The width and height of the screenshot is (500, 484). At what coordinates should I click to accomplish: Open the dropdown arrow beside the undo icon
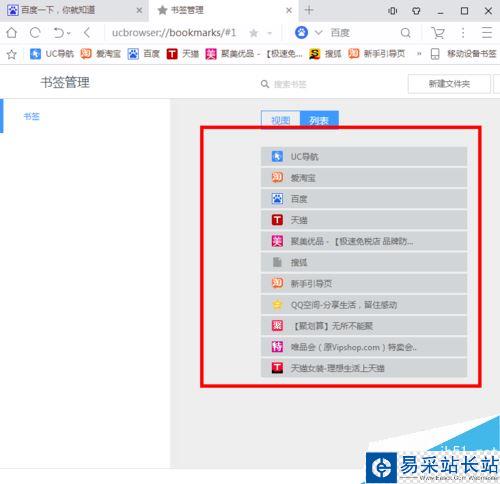tap(69, 33)
